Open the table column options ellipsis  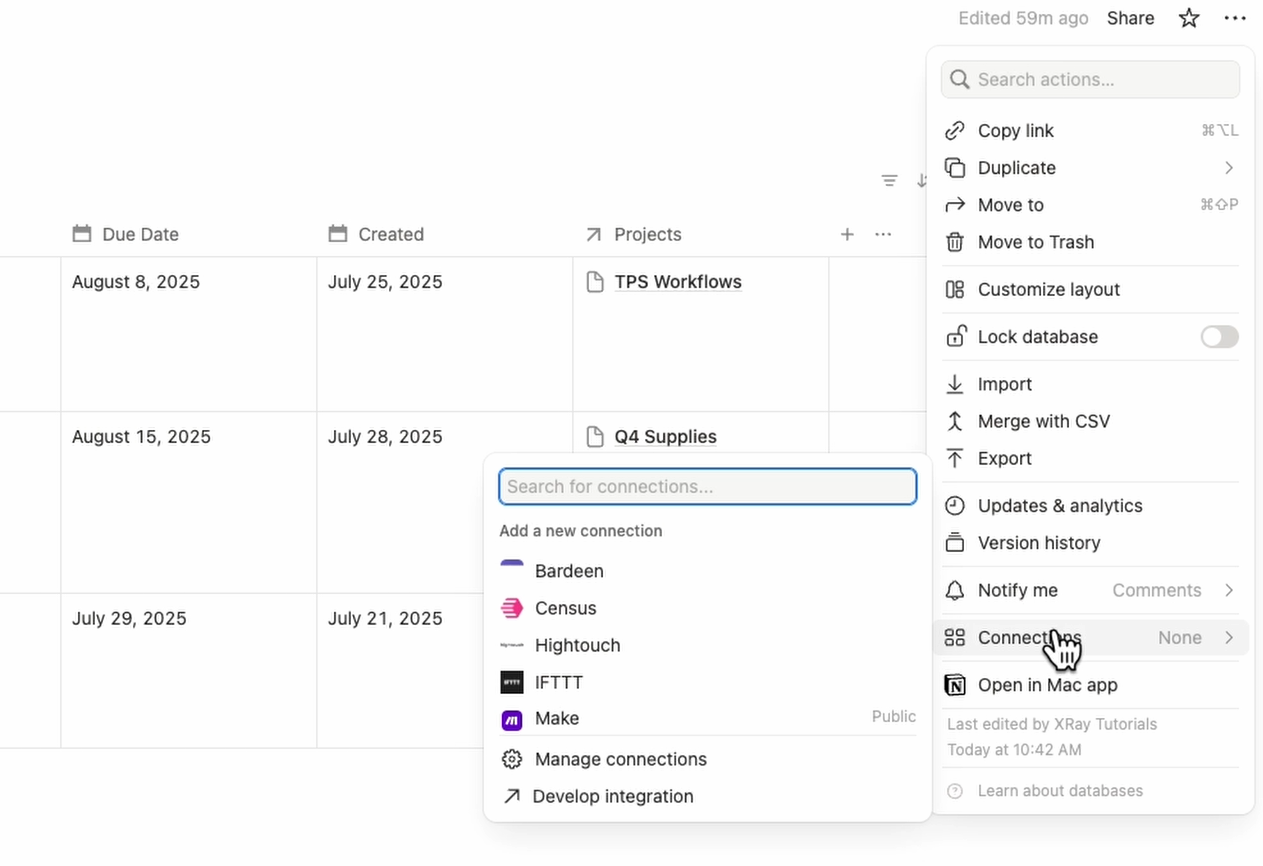(883, 234)
